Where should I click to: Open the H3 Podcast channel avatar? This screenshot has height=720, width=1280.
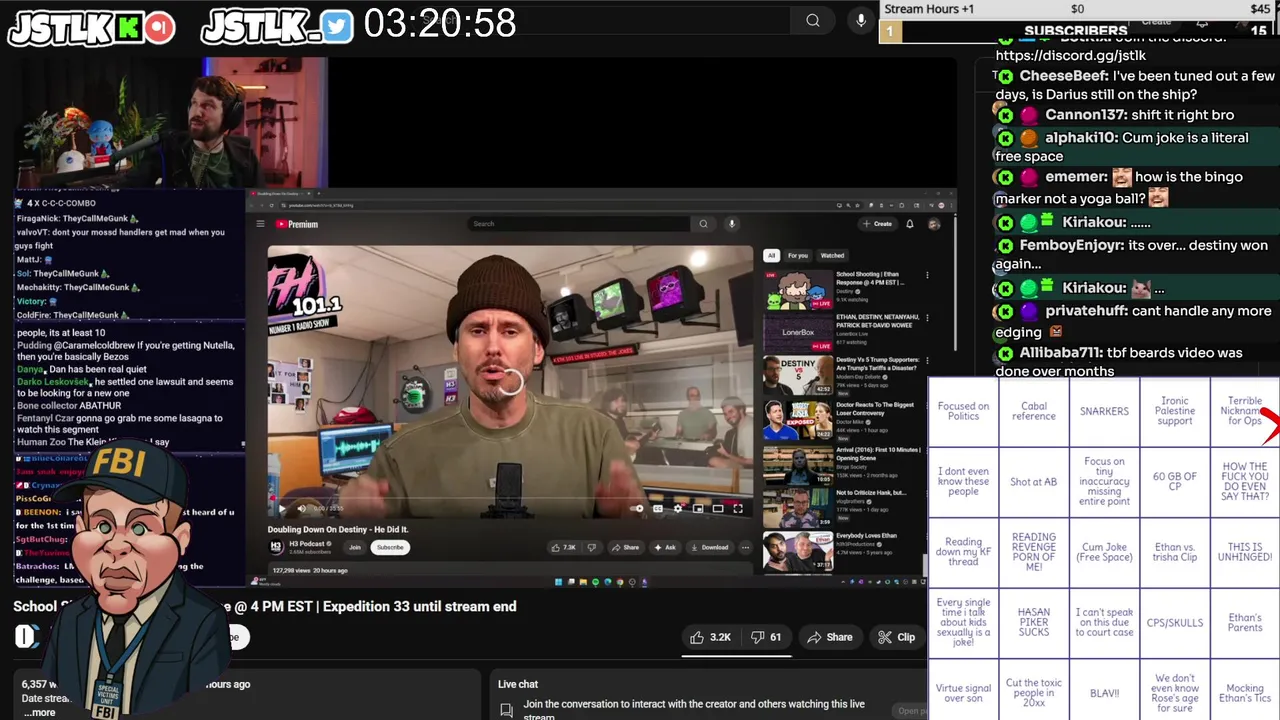pos(276,547)
